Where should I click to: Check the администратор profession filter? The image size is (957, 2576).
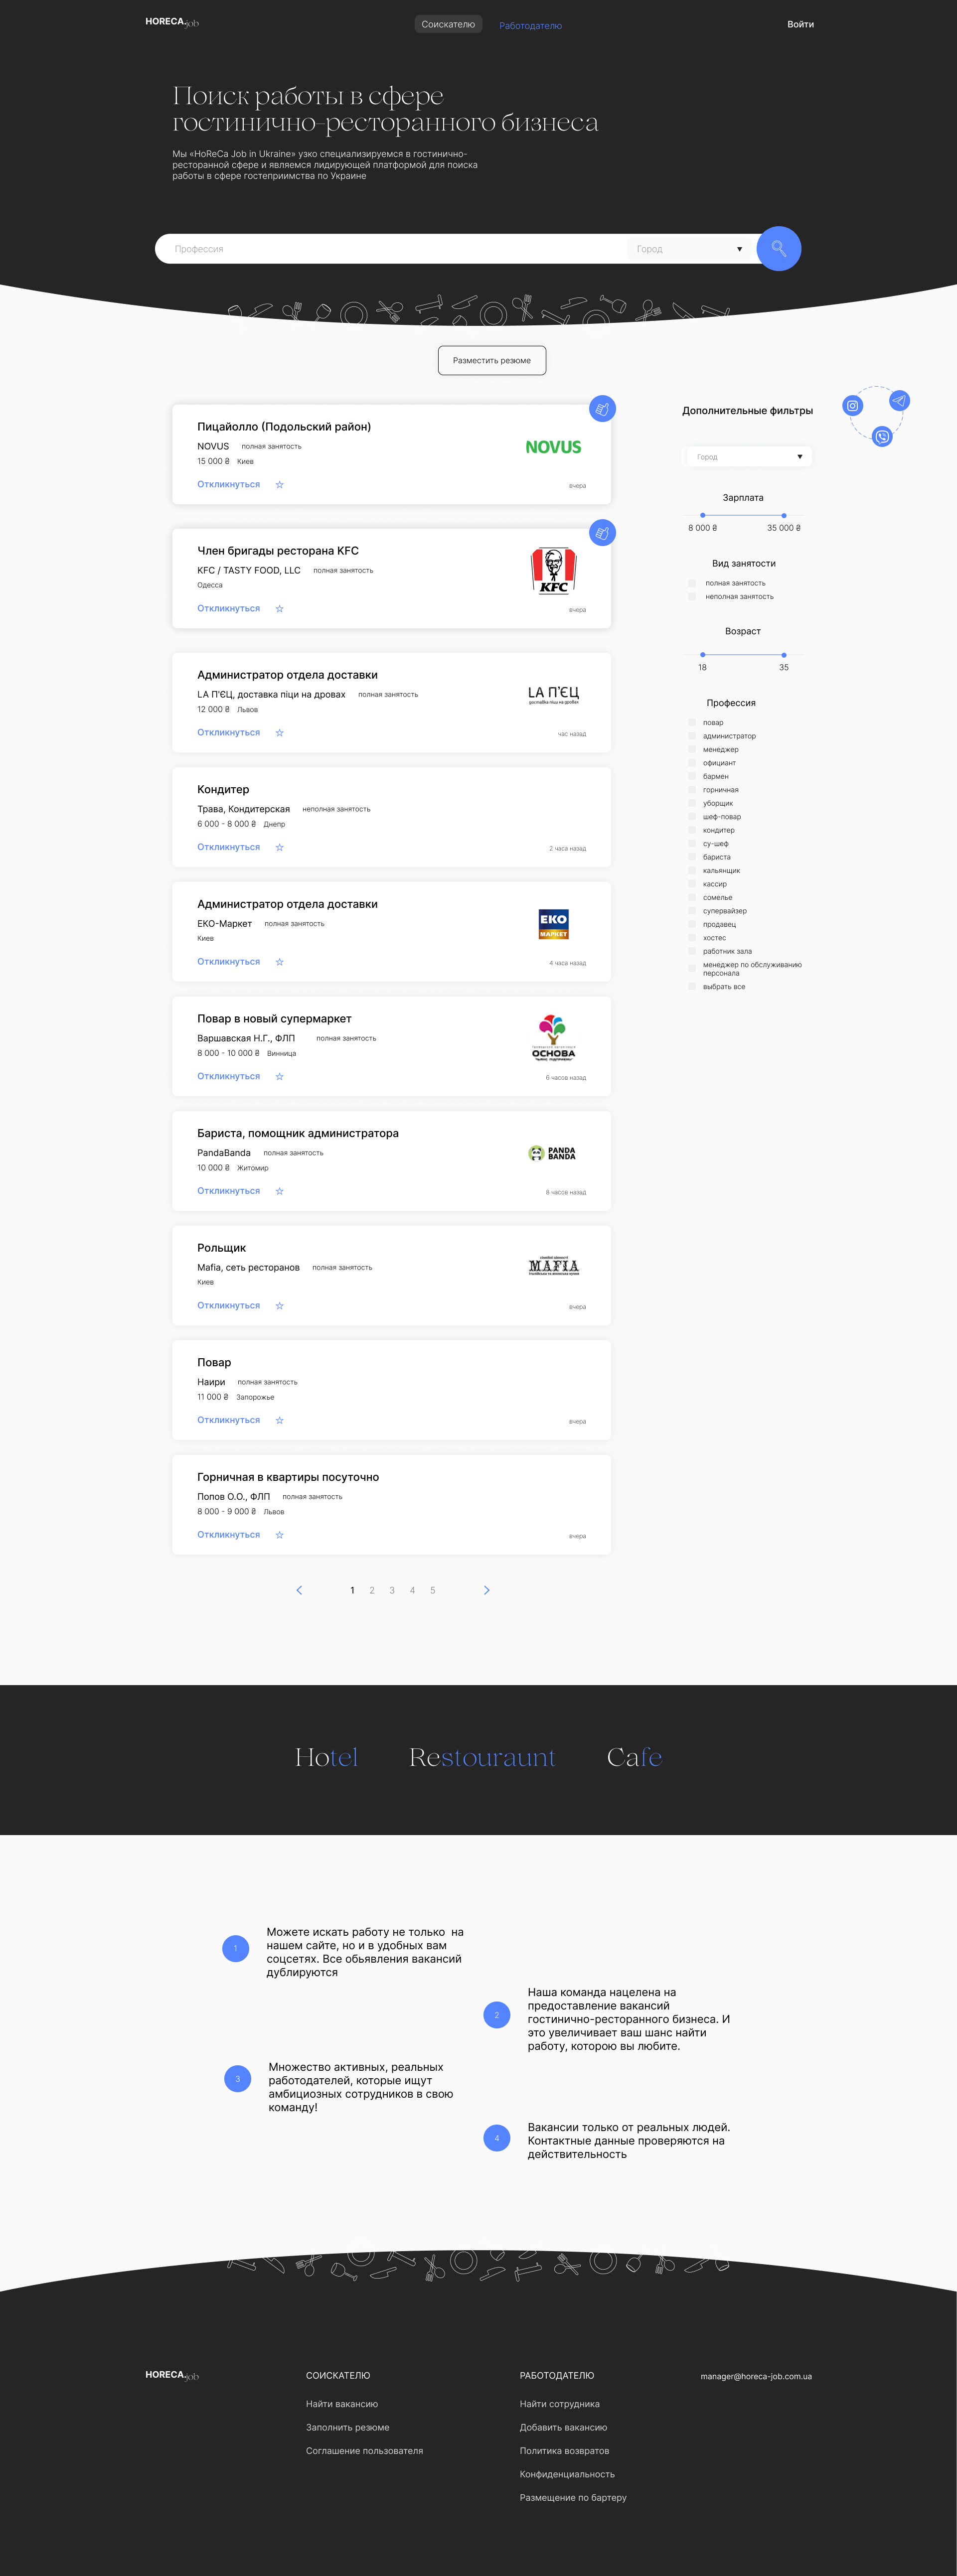click(692, 736)
